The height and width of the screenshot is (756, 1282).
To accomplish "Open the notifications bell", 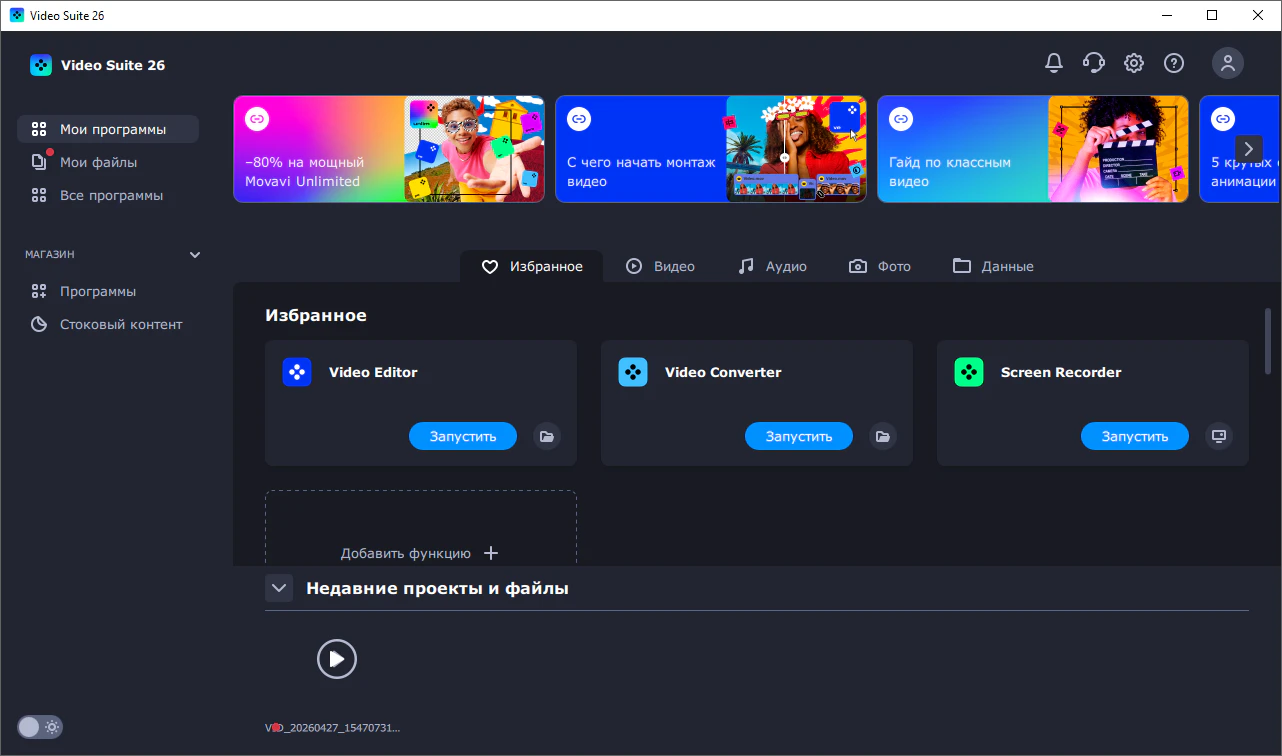I will coord(1054,63).
